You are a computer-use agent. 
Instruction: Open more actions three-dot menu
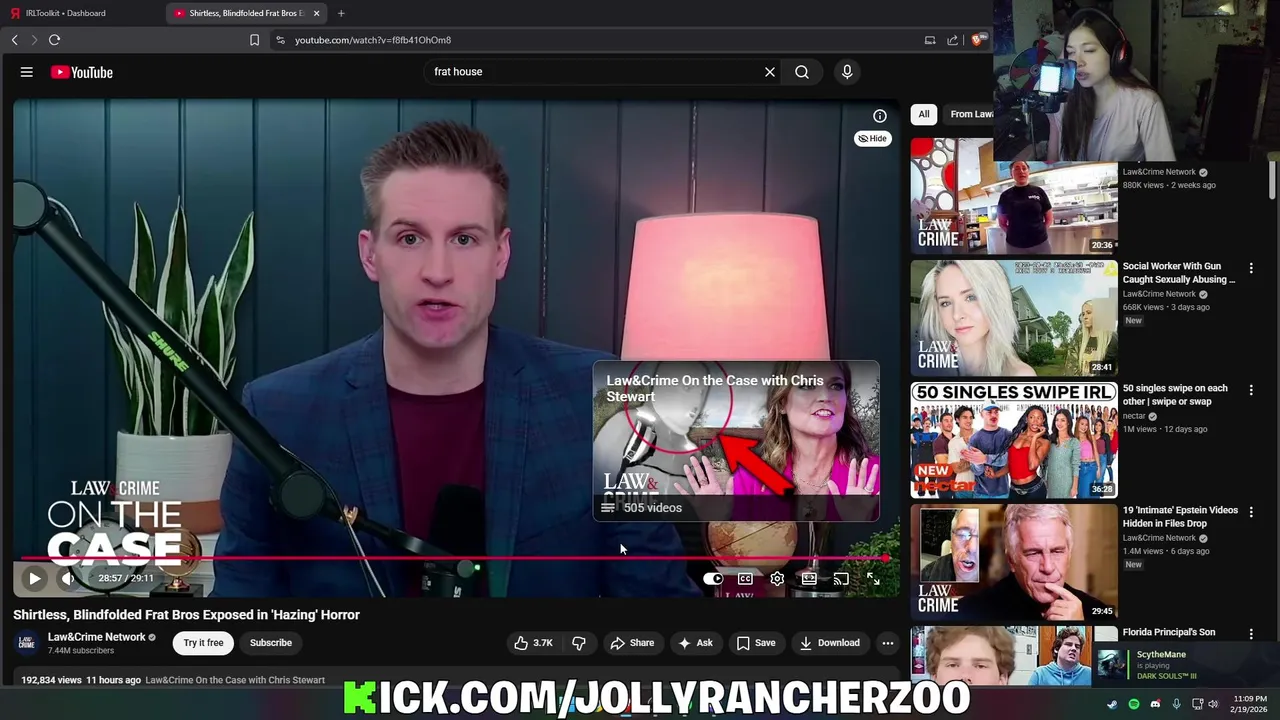(887, 643)
